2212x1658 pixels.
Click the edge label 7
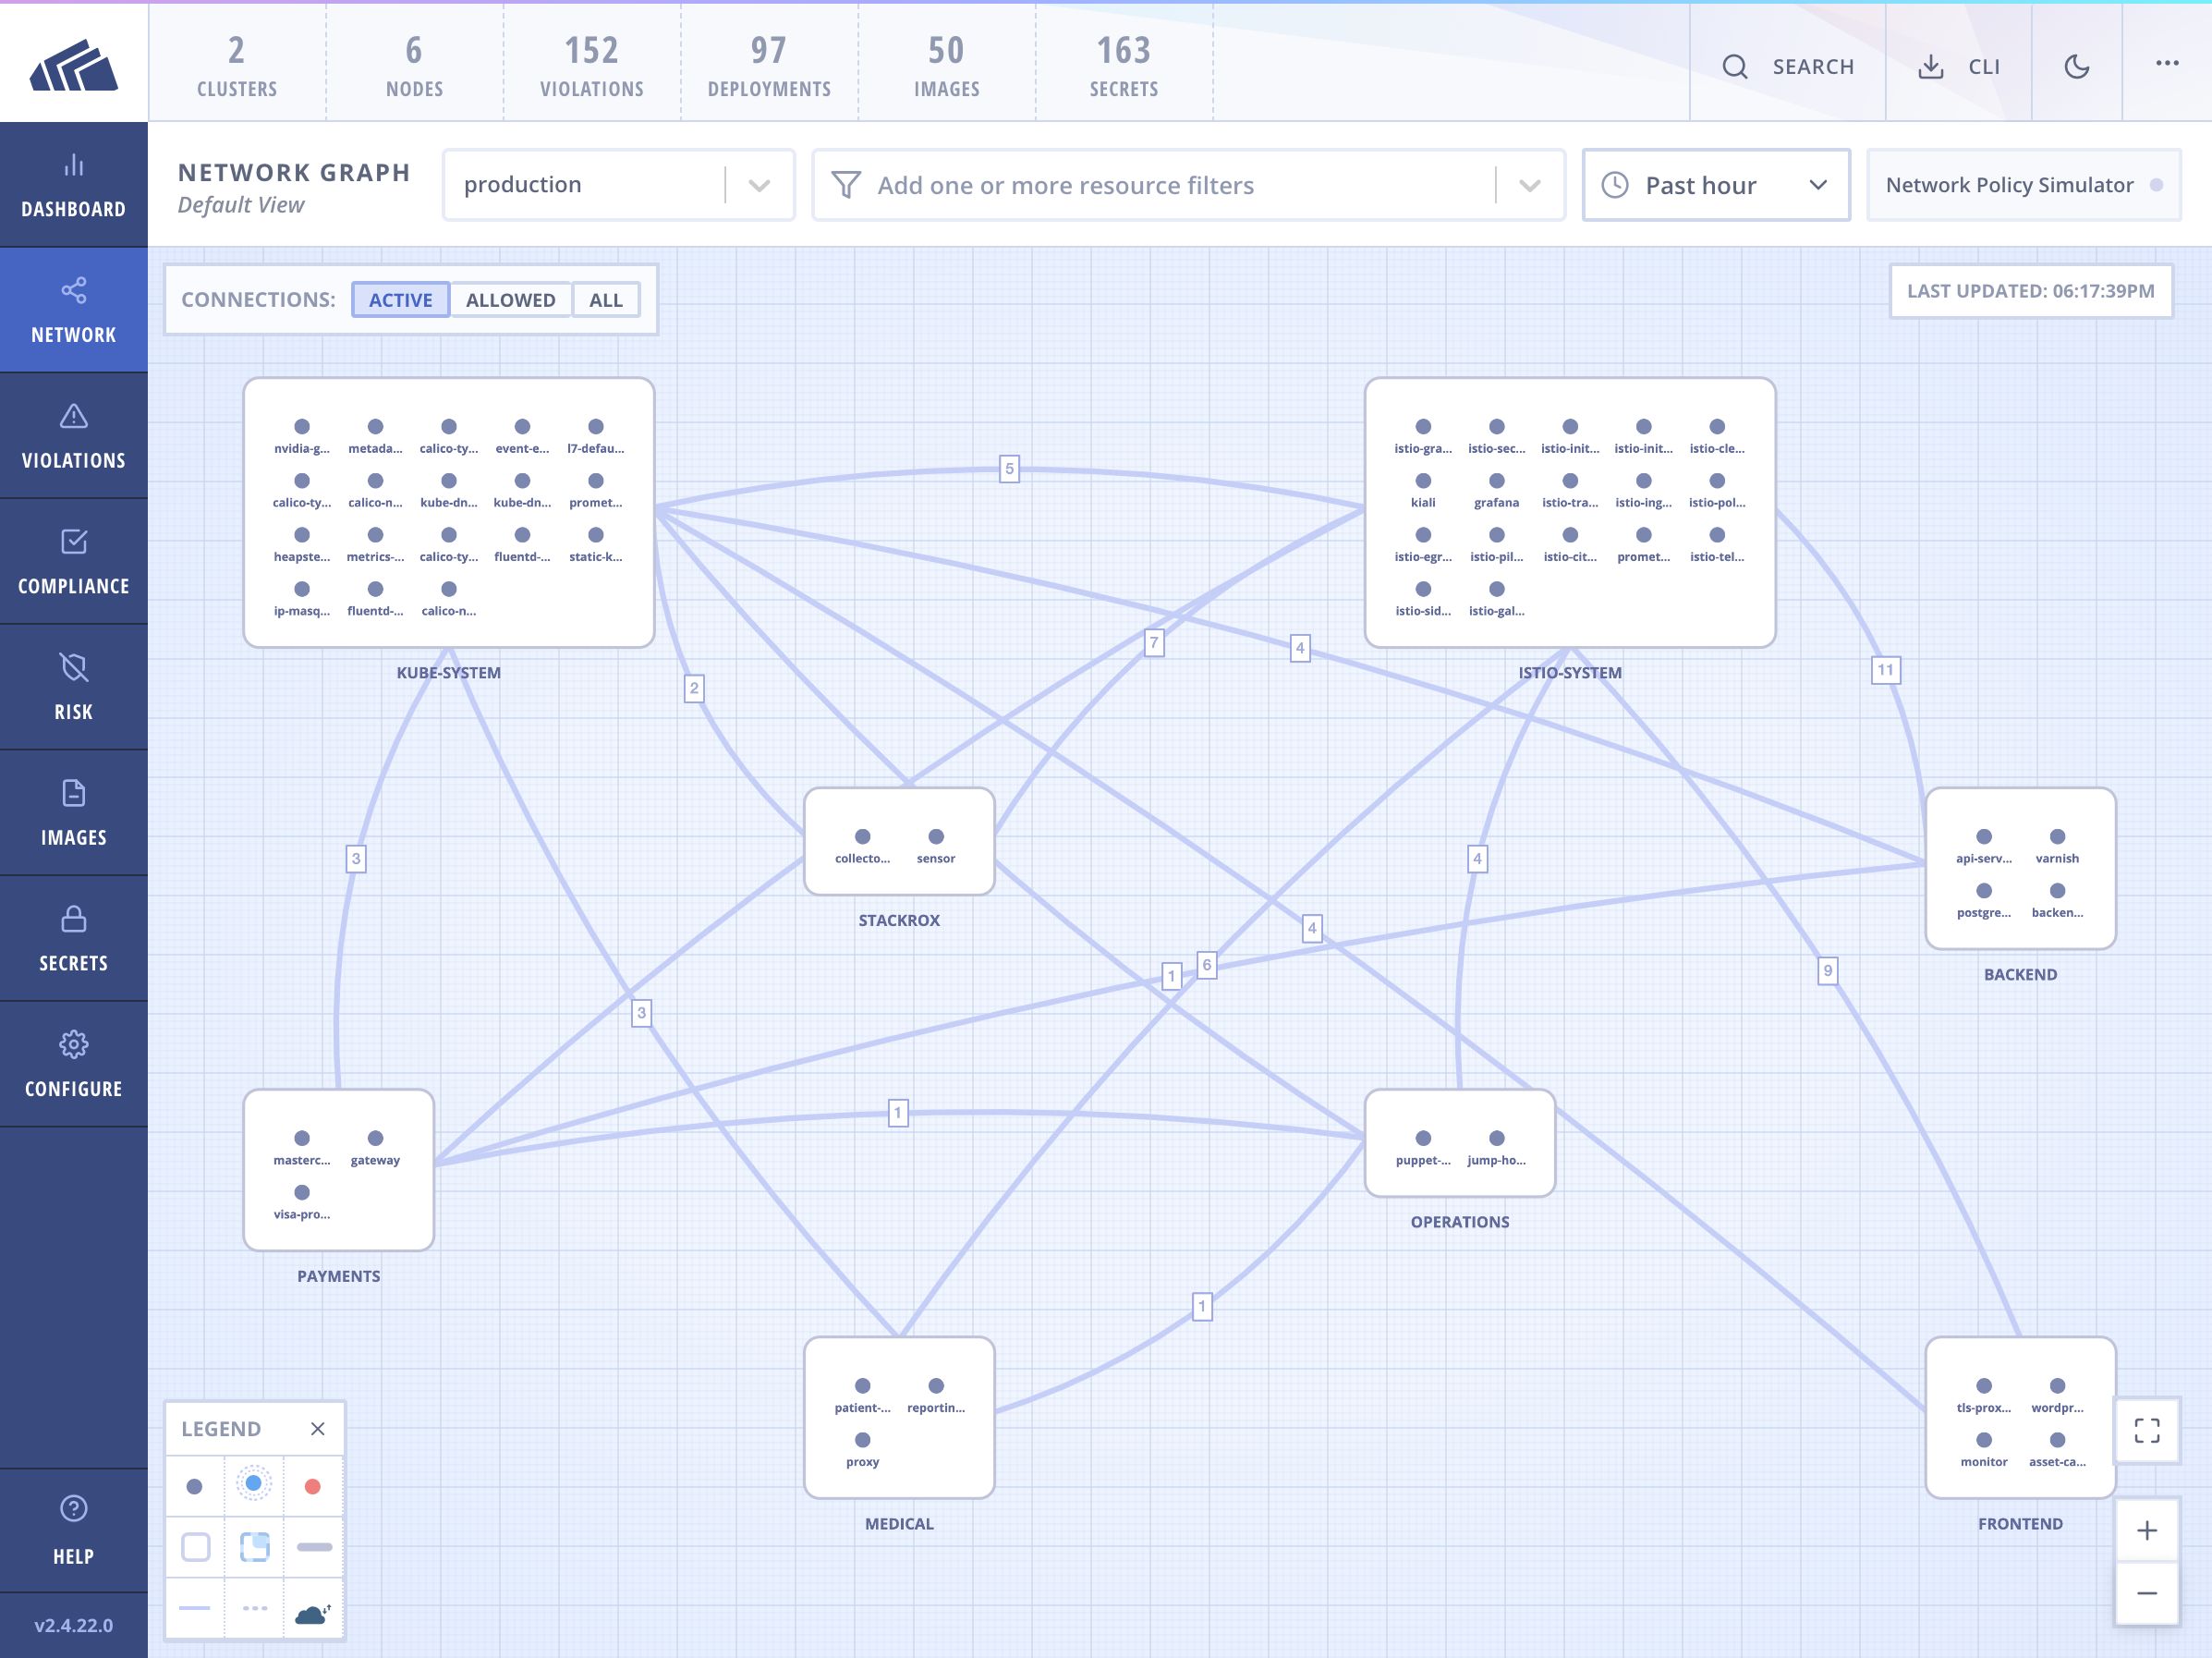point(1154,643)
